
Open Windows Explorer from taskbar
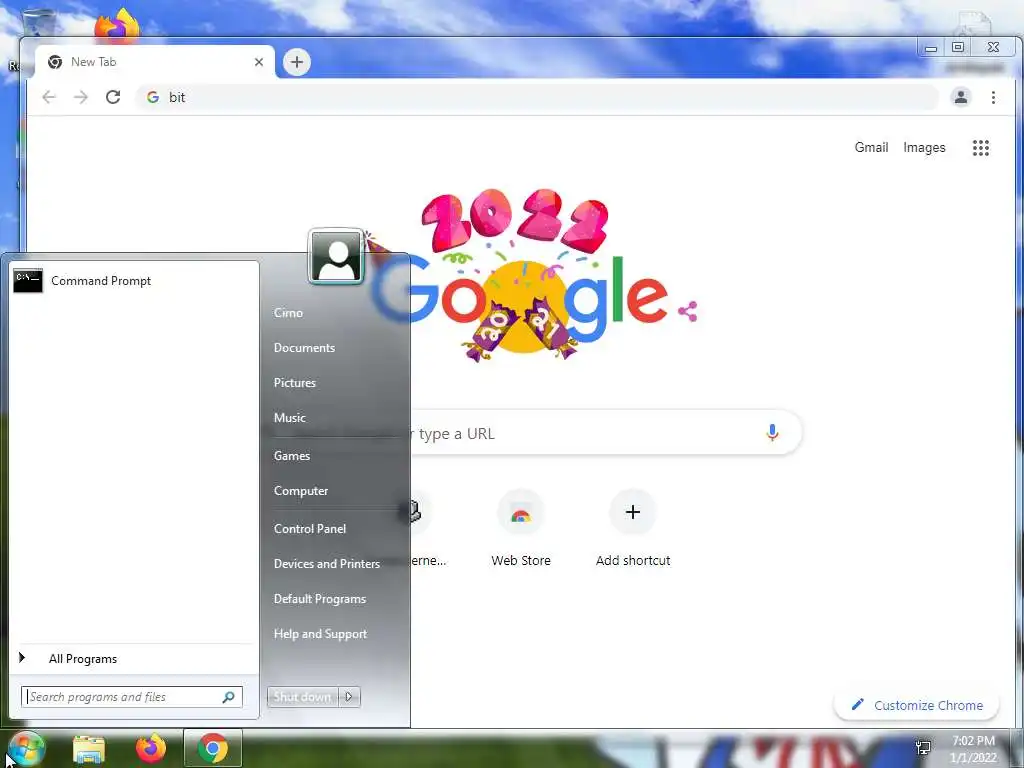89,749
